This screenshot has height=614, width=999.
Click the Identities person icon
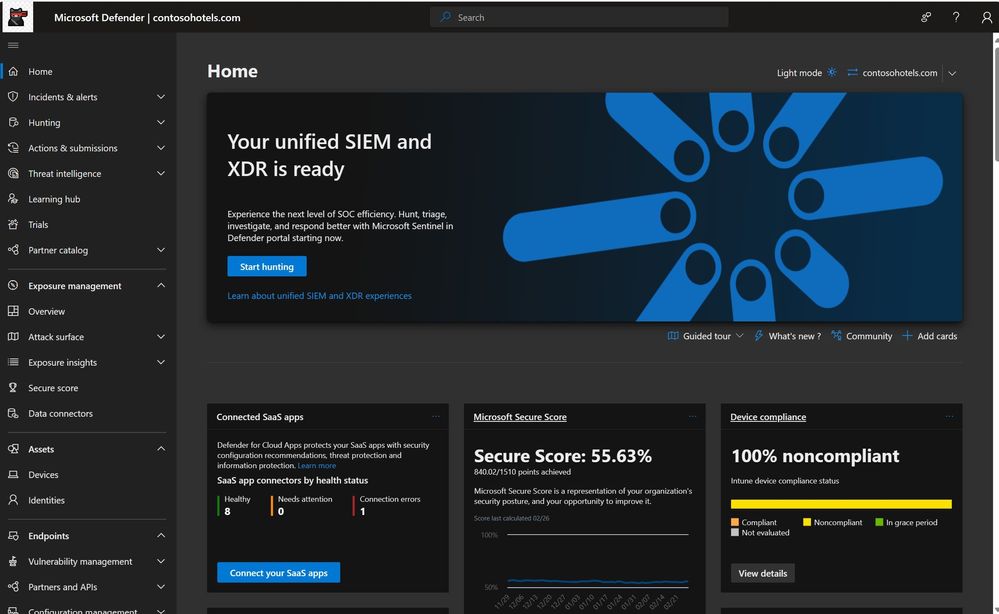click(x=13, y=500)
